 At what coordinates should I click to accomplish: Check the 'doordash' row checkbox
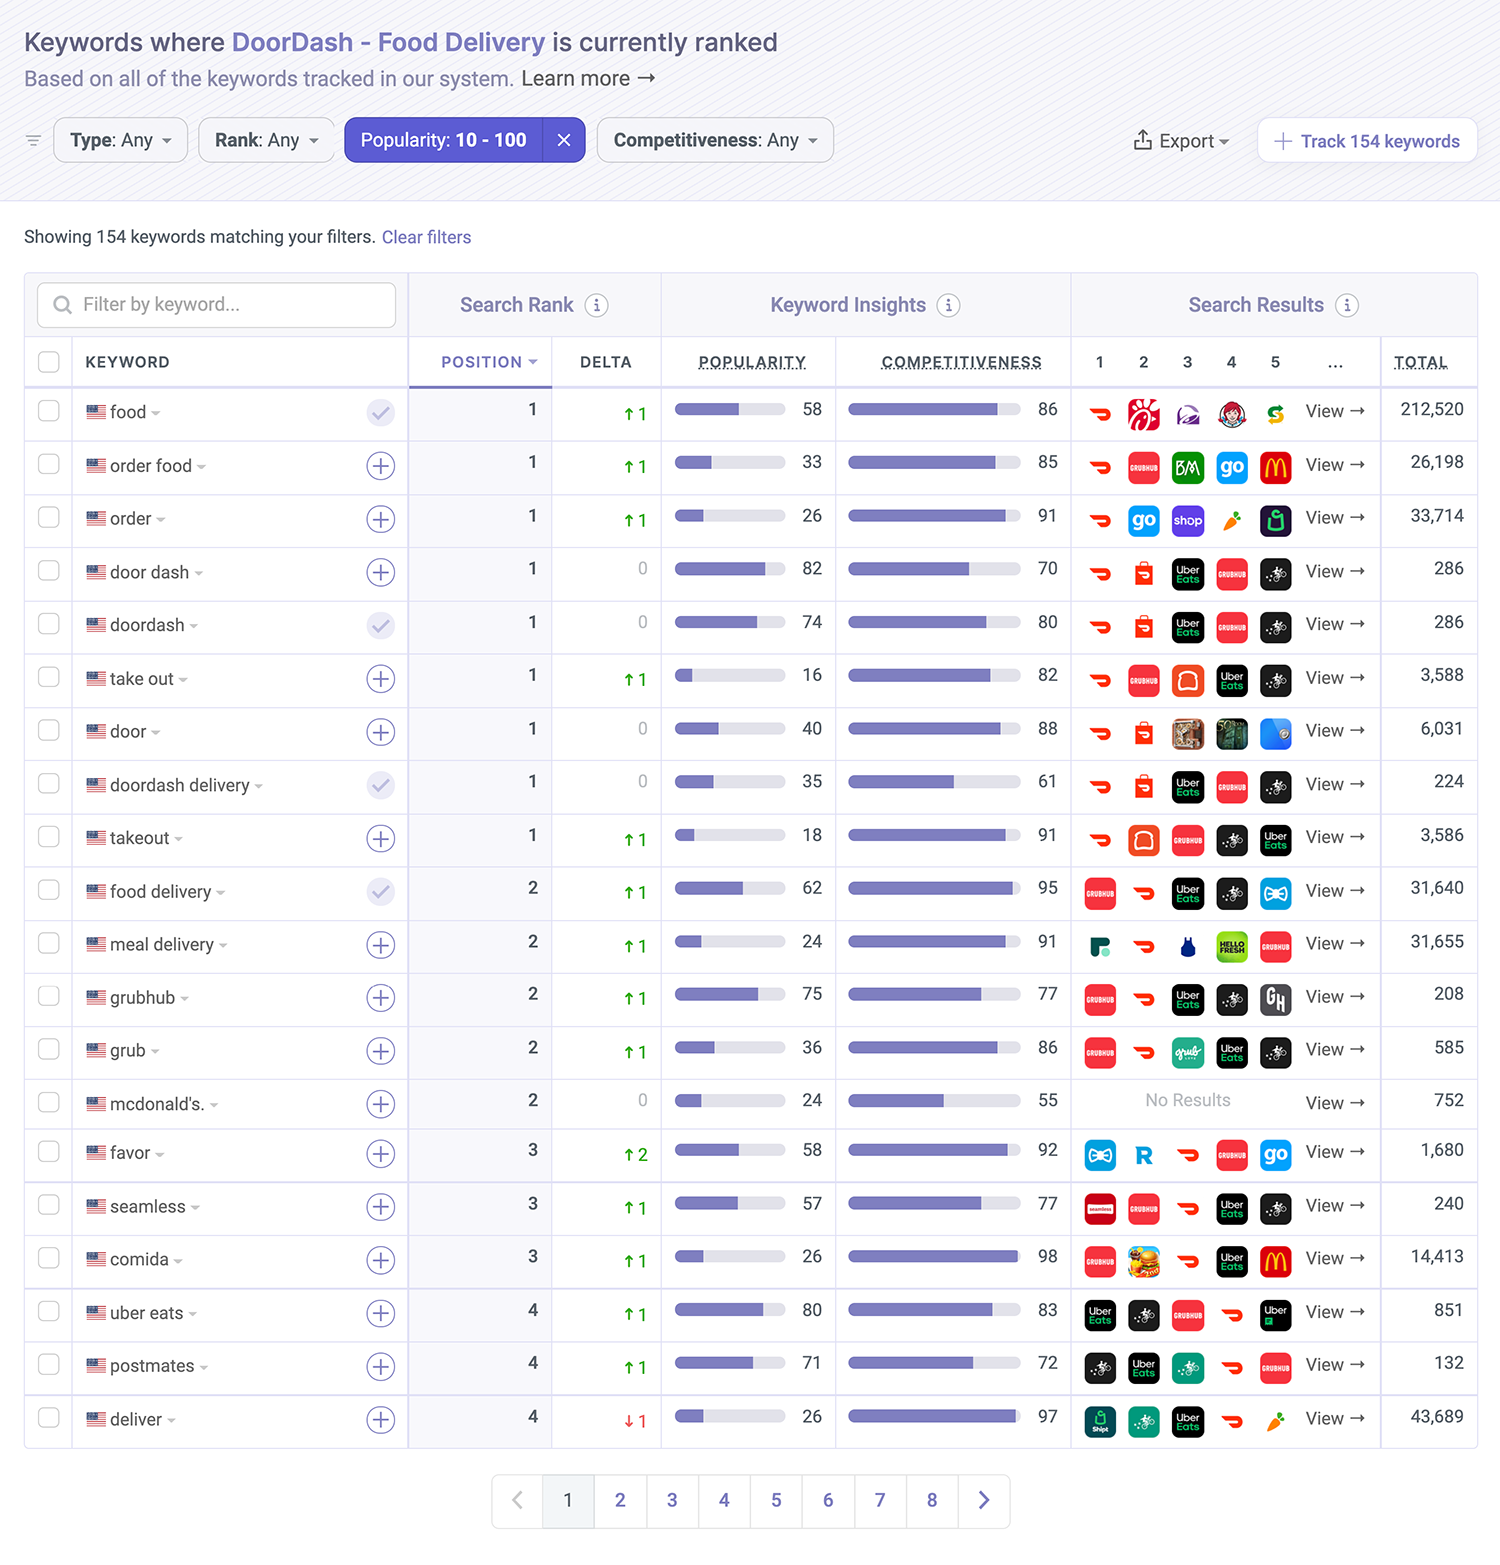point(48,624)
